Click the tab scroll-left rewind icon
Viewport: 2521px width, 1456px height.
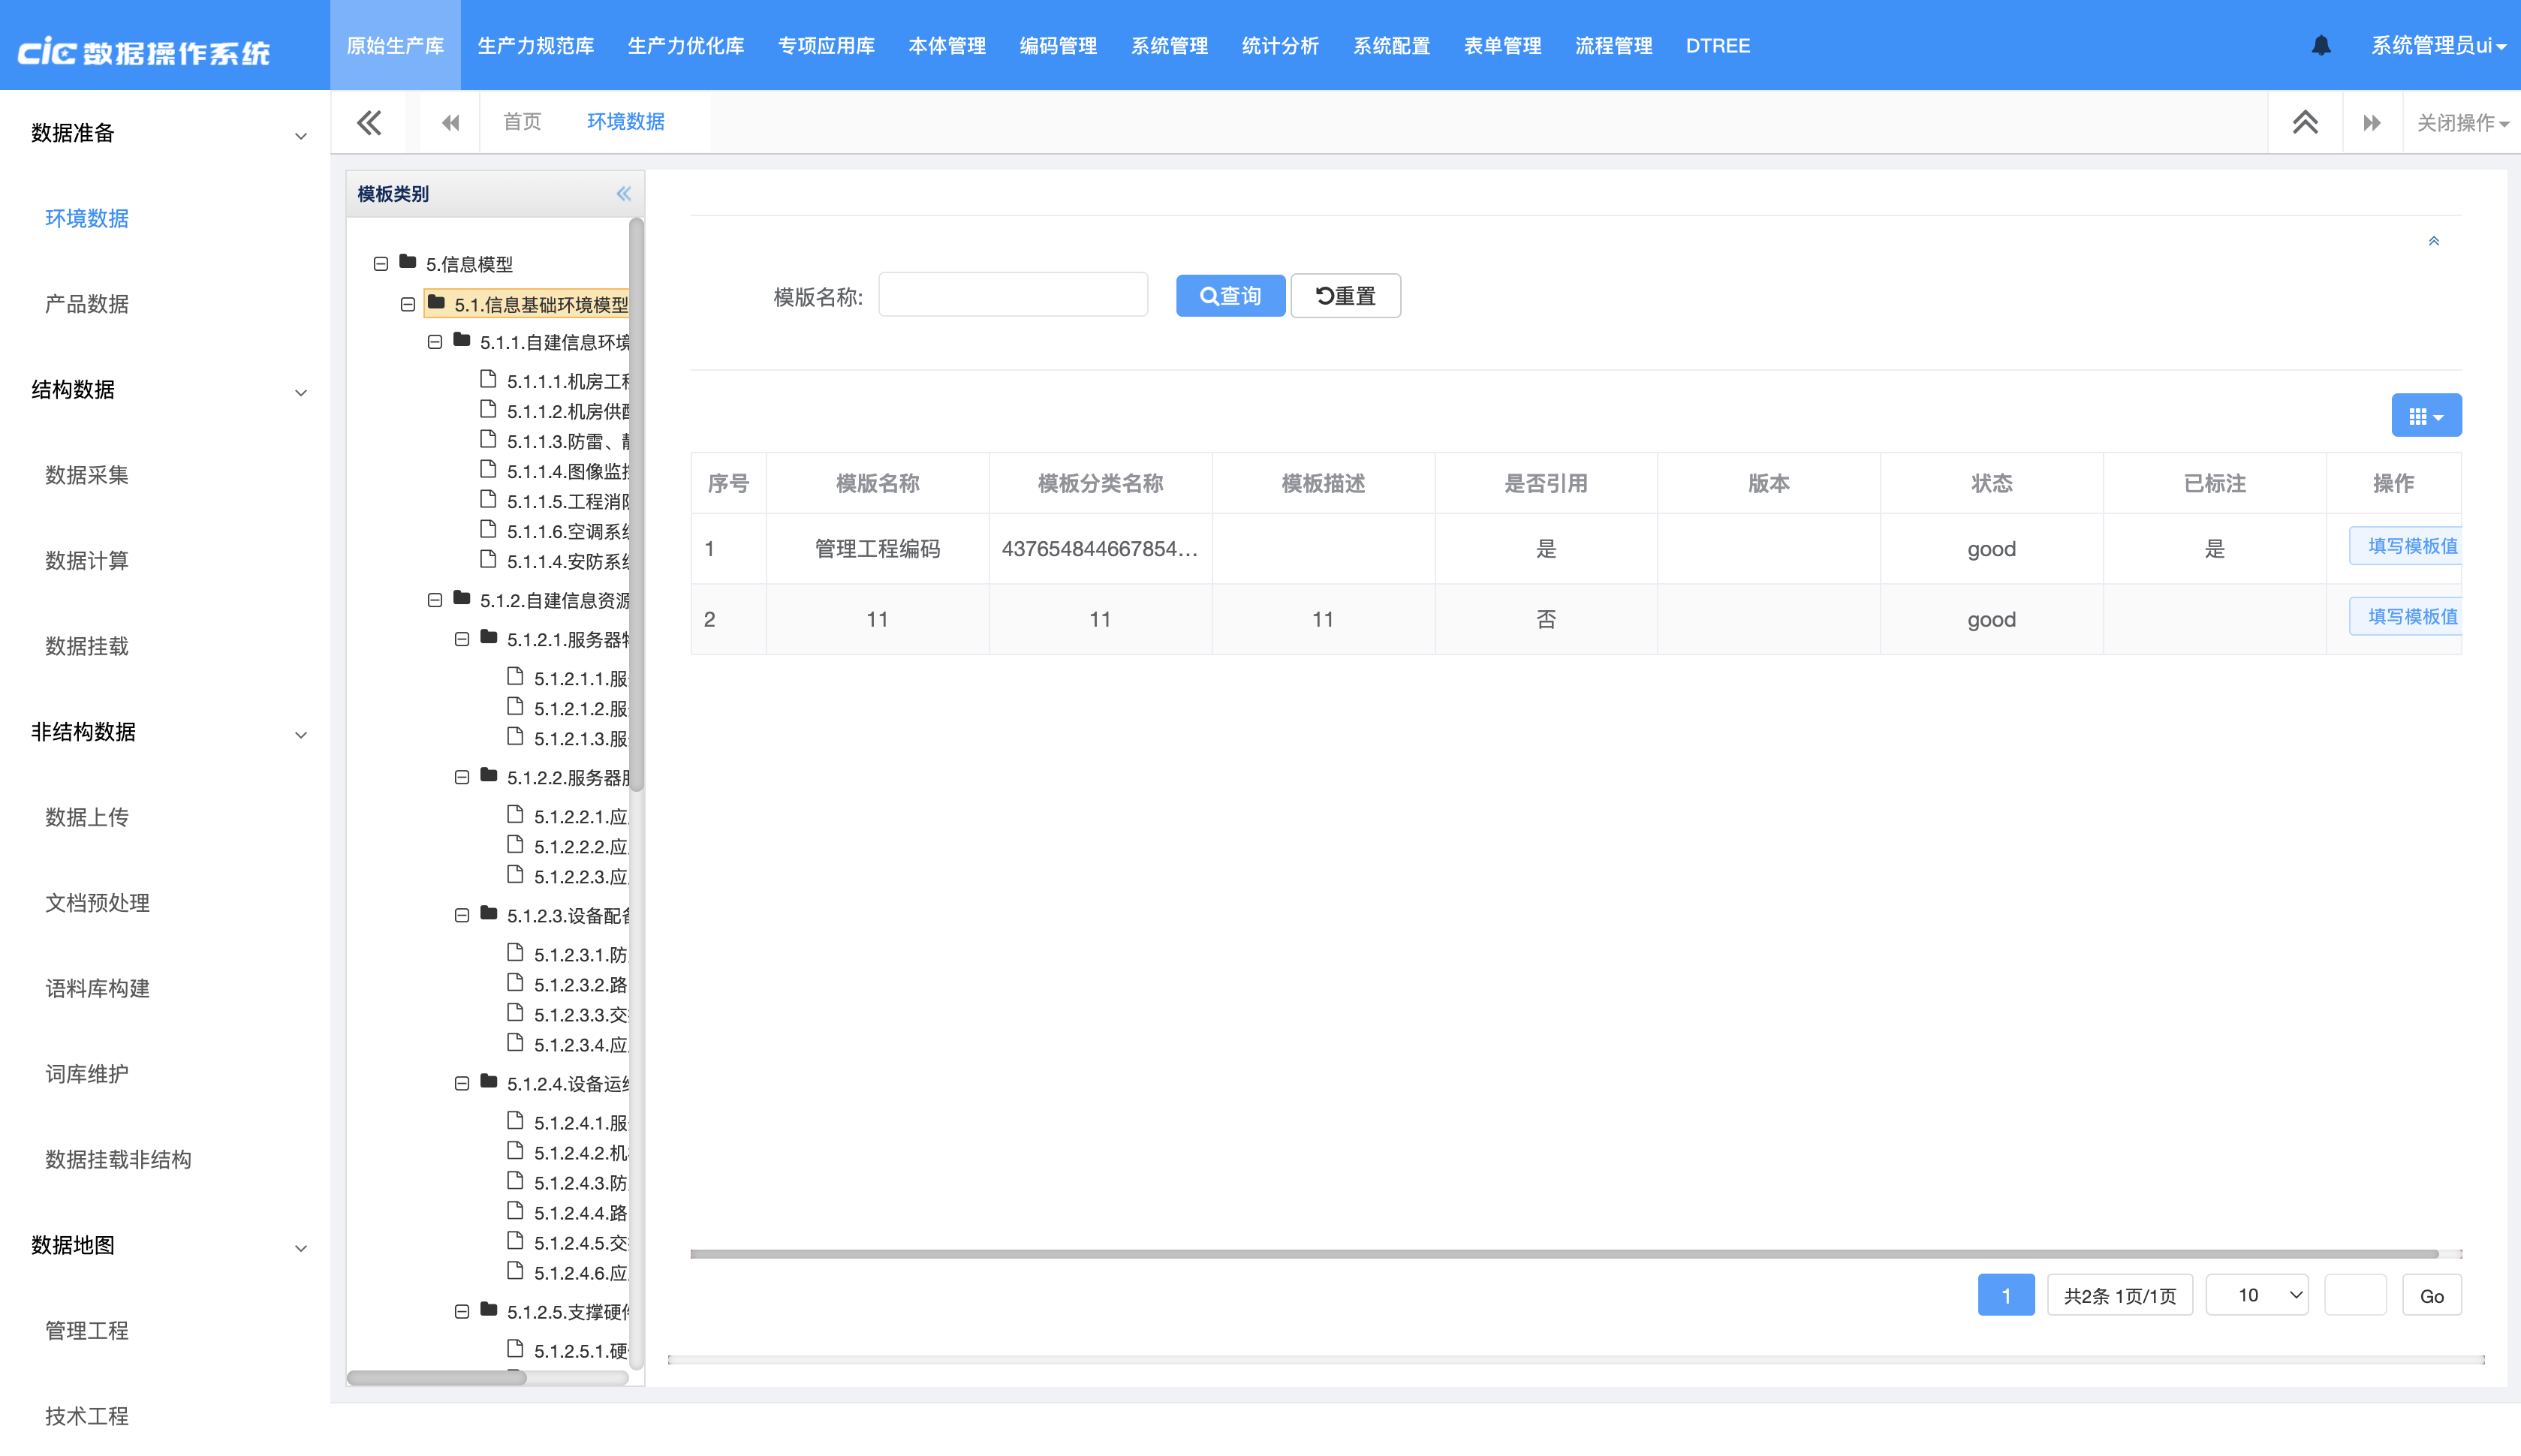451,122
